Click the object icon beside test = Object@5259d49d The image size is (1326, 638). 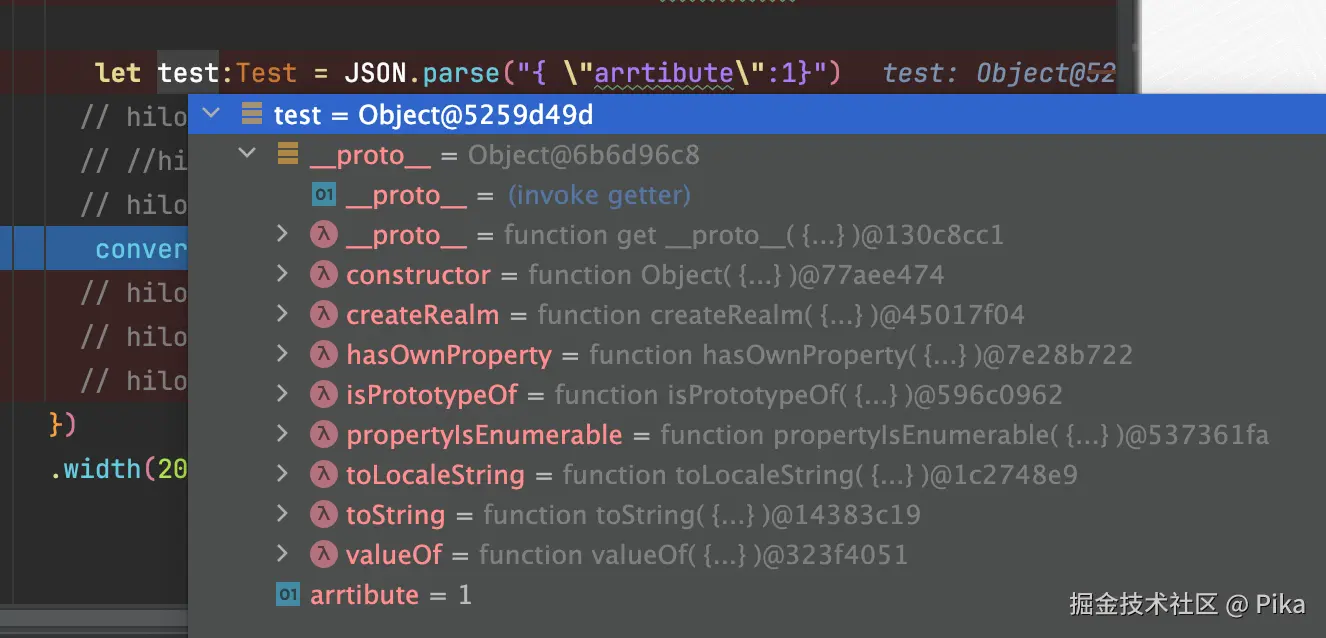pyautogui.click(x=252, y=115)
